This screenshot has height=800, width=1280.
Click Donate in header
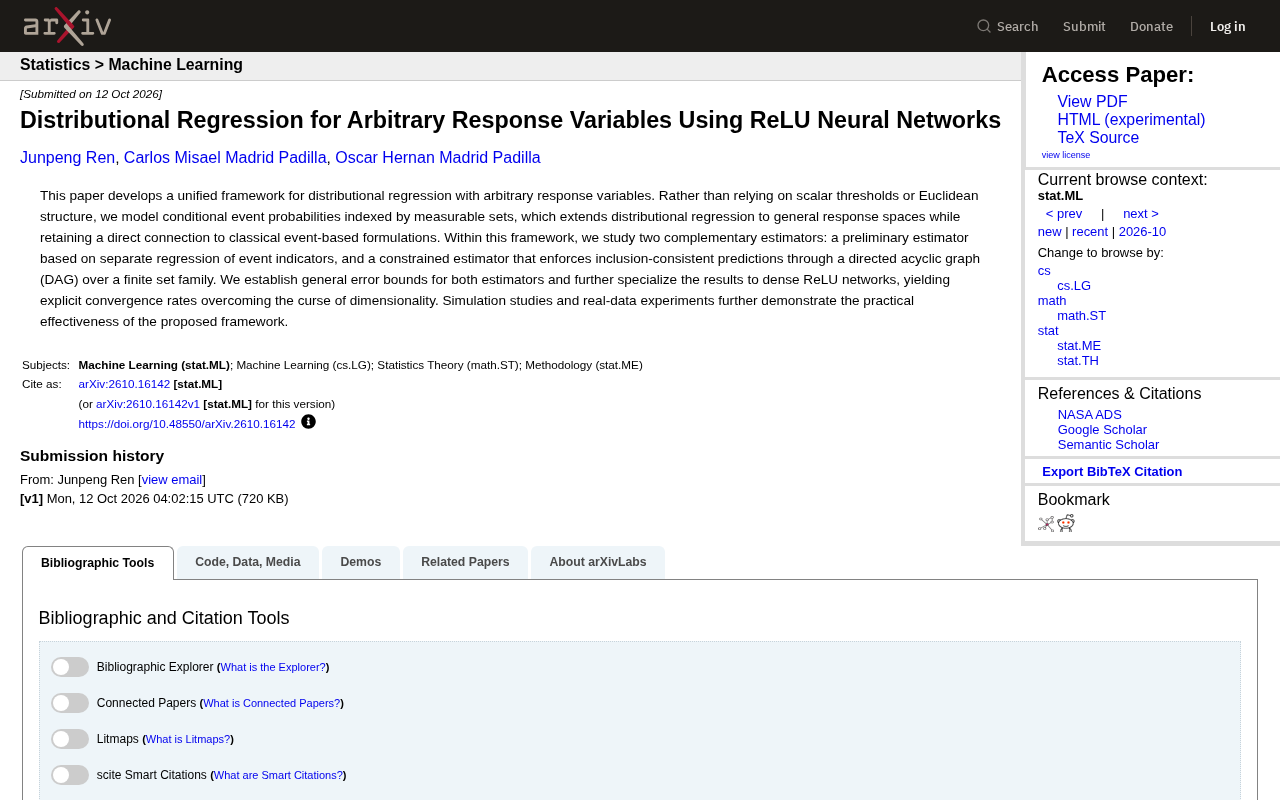tap(1151, 26)
